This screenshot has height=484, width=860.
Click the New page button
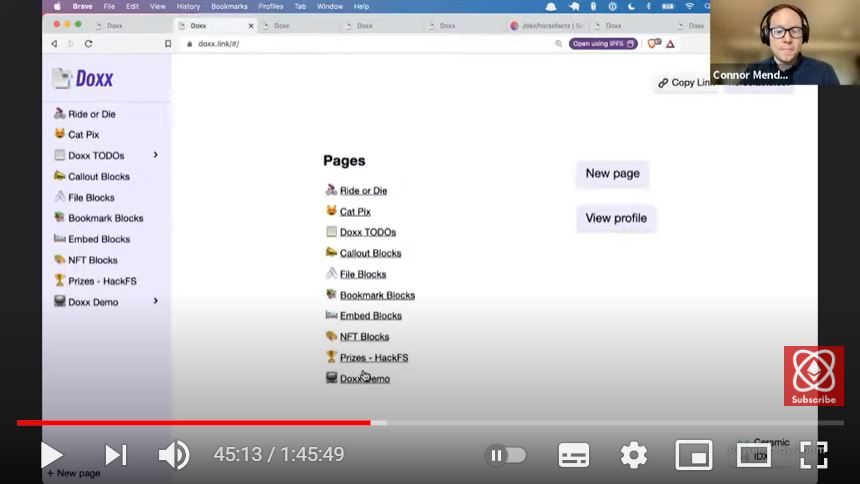tap(613, 173)
